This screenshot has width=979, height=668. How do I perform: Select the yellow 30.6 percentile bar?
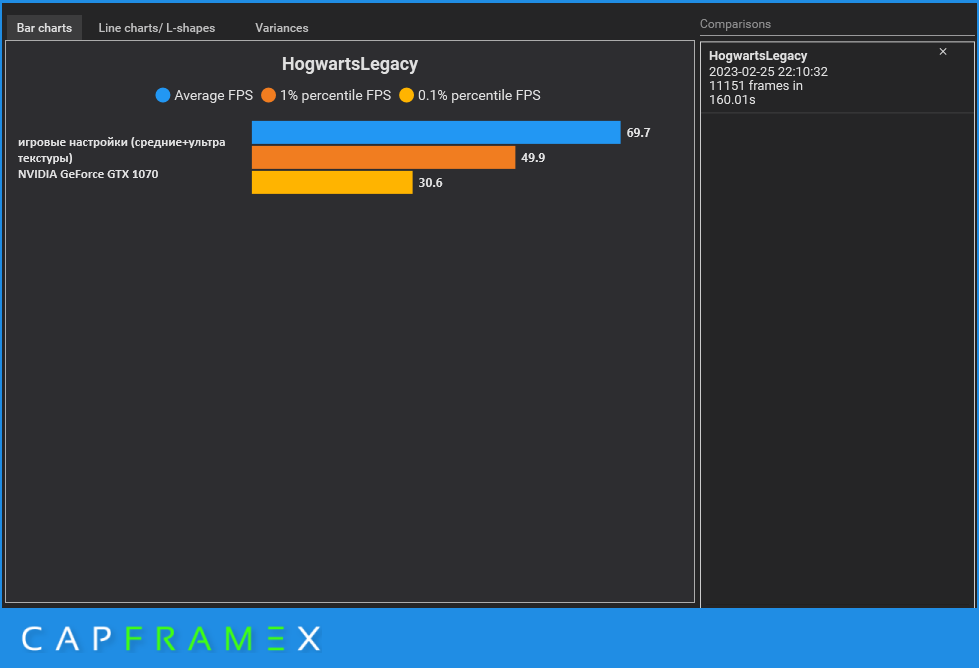332,182
